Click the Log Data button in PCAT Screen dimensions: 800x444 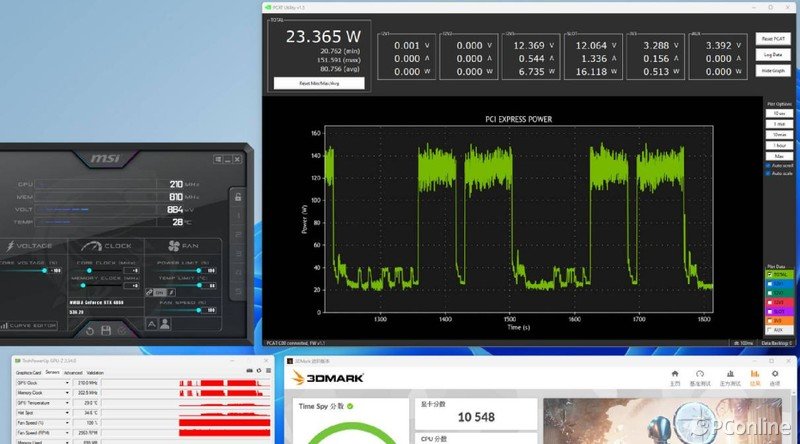[x=773, y=55]
